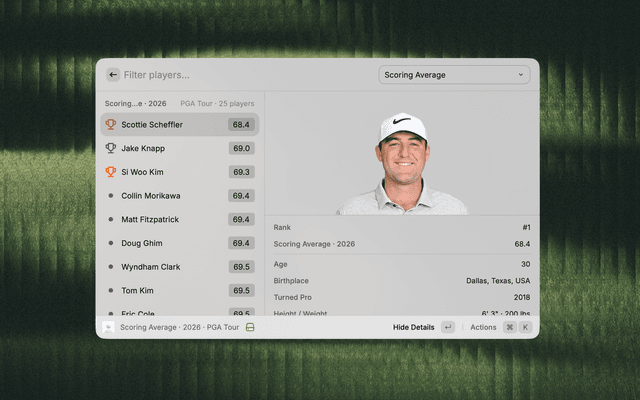Screen dimensions: 640x400
Task: Click the extension avatar icon in footer
Action: point(108,327)
